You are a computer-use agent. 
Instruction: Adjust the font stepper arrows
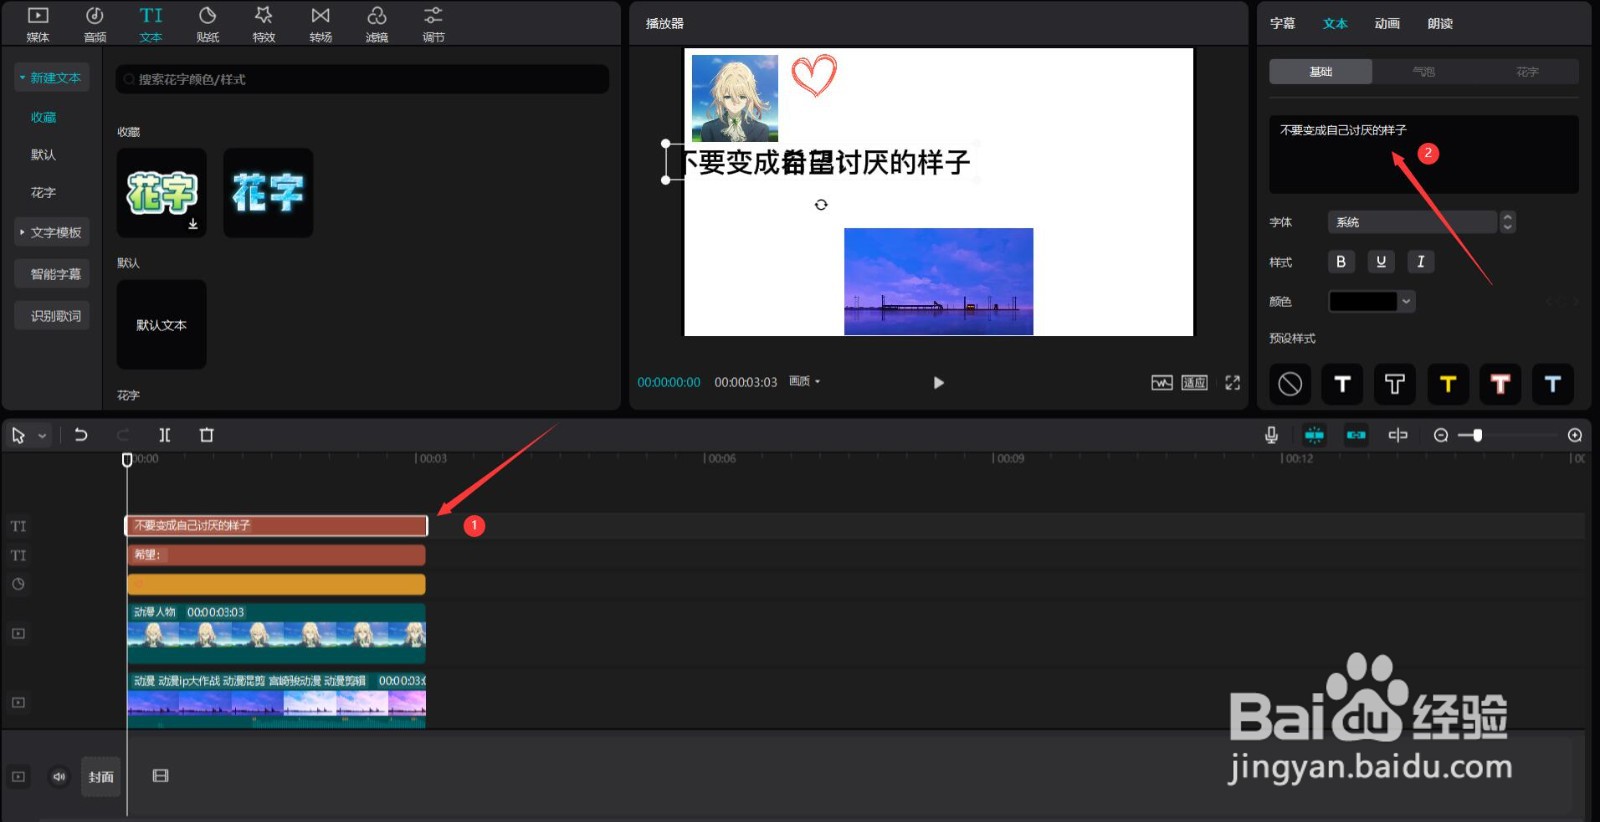(x=1507, y=222)
